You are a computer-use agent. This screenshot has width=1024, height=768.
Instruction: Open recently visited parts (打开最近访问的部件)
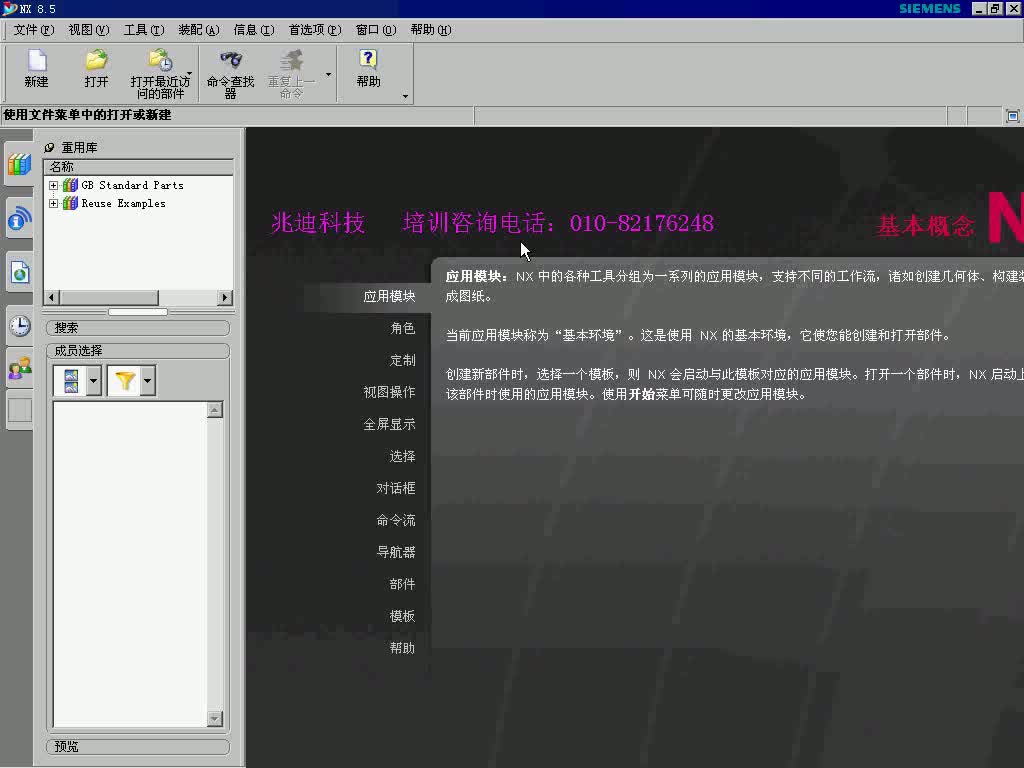tap(160, 60)
